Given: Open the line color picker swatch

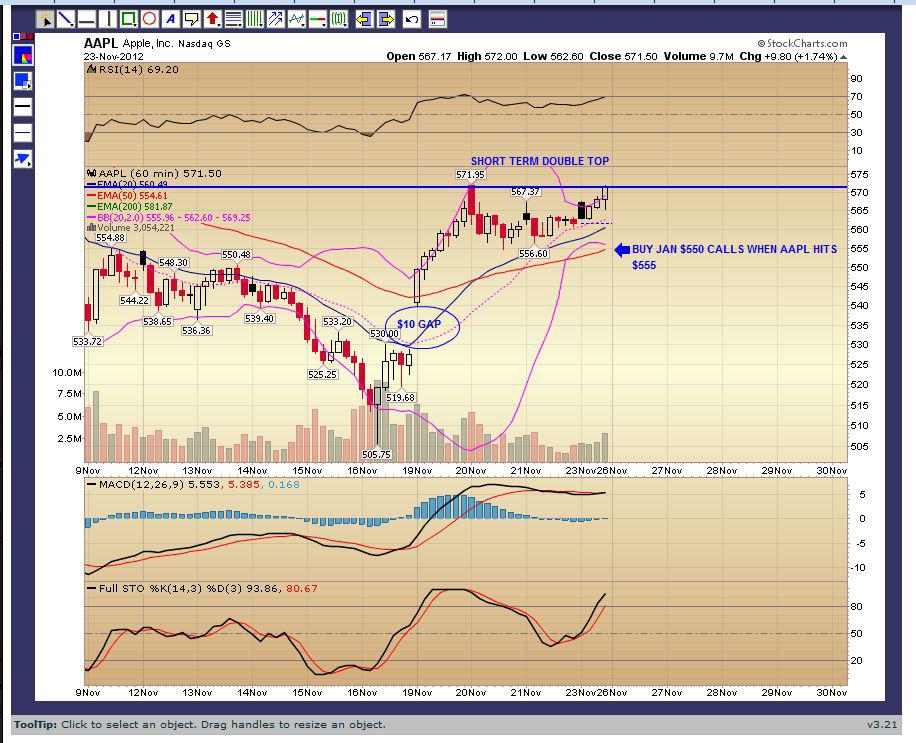Looking at the screenshot, I should (x=23, y=56).
